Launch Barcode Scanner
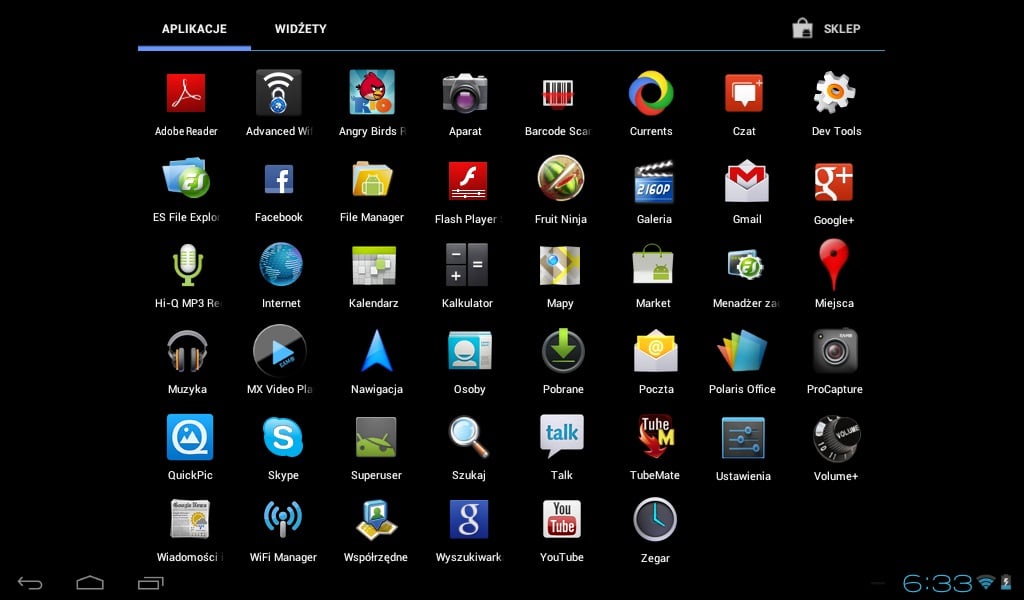 (558, 93)
